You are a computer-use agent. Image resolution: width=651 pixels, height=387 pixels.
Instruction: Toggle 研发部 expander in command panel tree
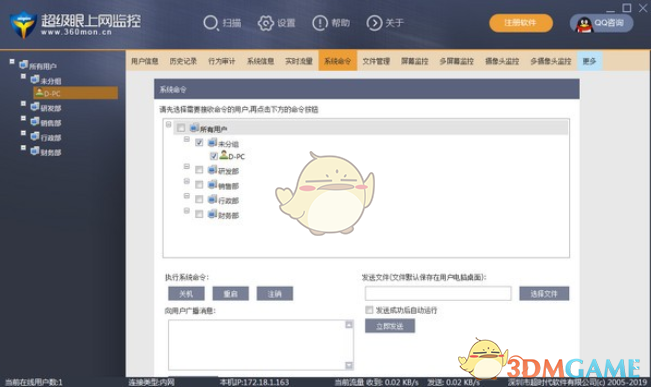(x=187, y=167)
